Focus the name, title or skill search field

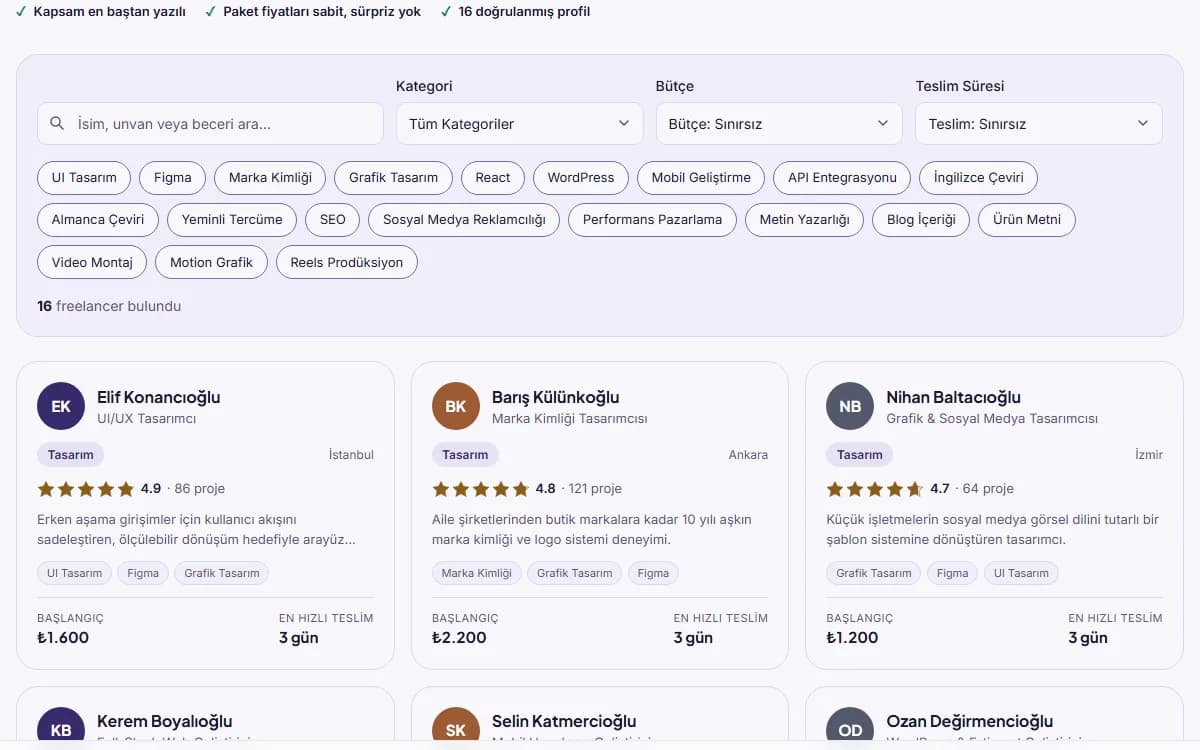click(210, 124)
